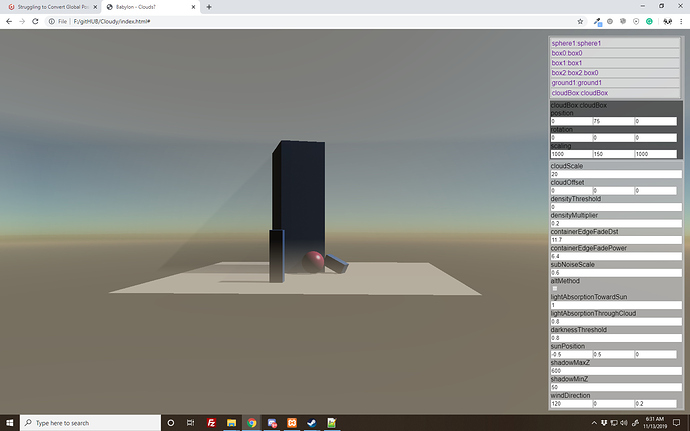Toggle the altMethod checkbox

click(x=554, y=288)
